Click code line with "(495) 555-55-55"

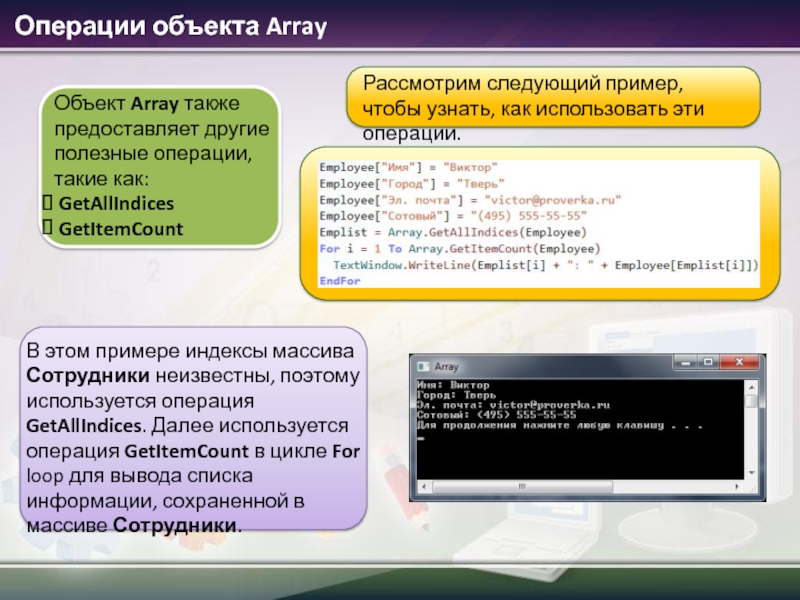453,216
